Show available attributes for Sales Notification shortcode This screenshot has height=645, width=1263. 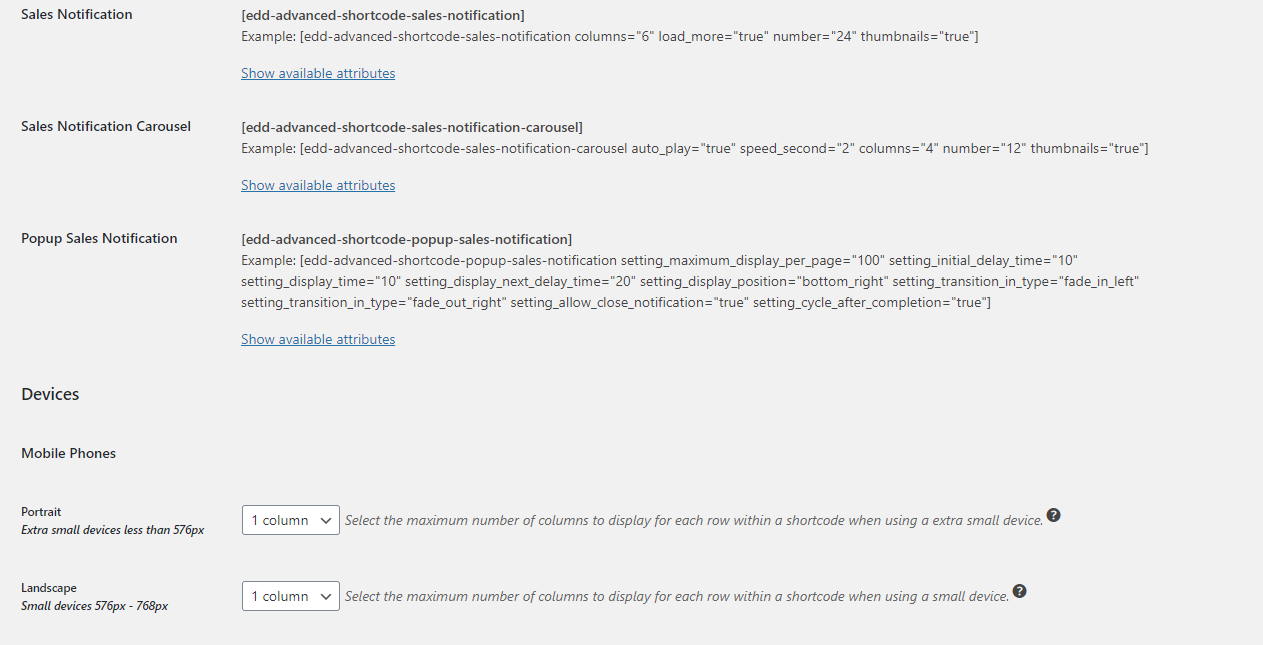[318, 73]
